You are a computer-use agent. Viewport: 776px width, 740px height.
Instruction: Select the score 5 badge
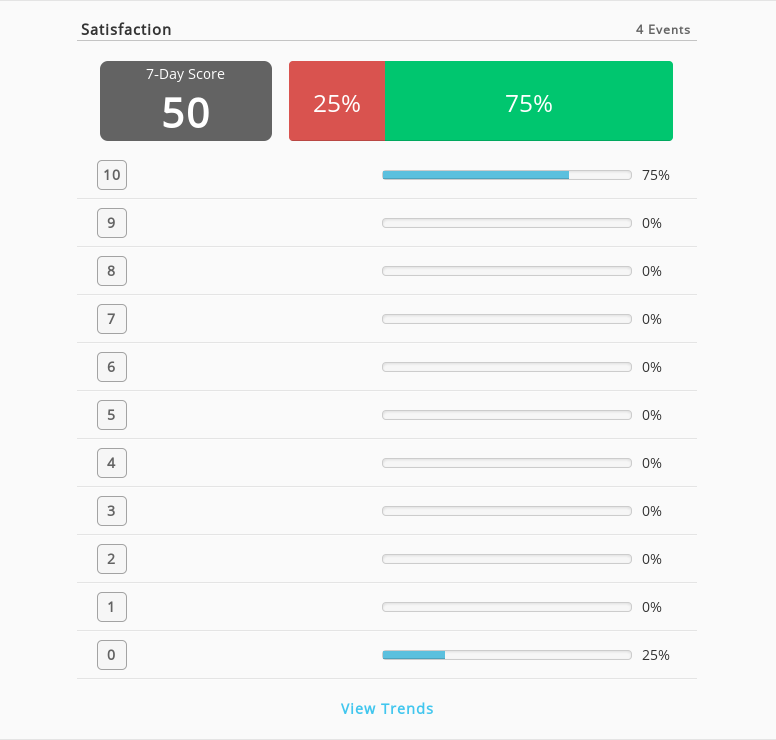click(112, 415)
